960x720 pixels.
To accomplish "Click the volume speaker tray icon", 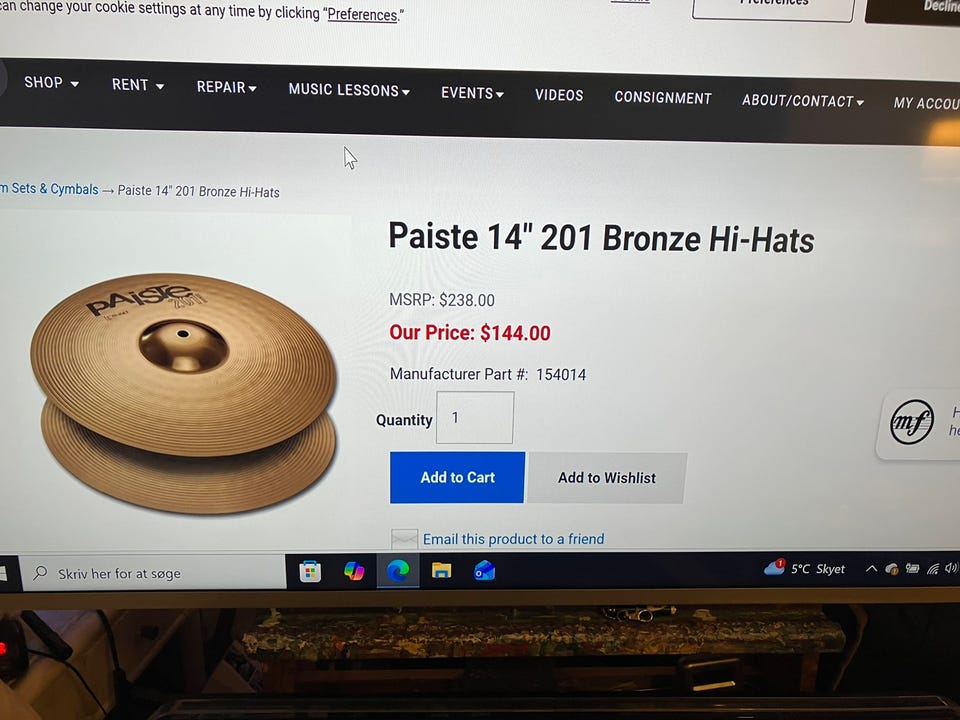I will click(951, 569).
